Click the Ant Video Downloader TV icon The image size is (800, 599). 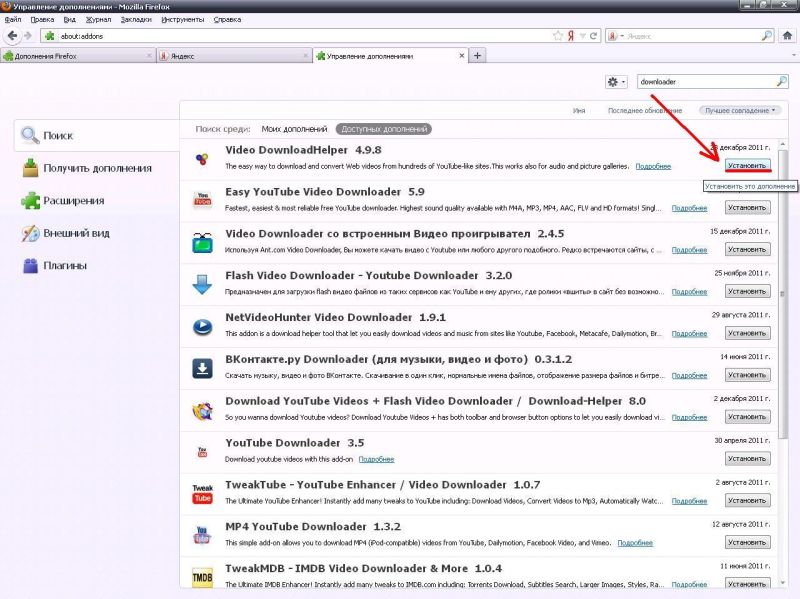pyautogui.click(x=202, y=242)
